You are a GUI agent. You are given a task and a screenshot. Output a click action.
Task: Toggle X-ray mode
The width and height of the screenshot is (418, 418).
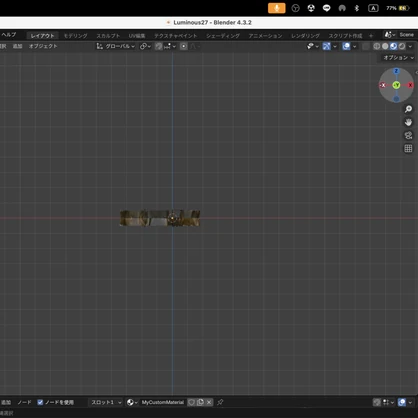(x=366, y=46)
